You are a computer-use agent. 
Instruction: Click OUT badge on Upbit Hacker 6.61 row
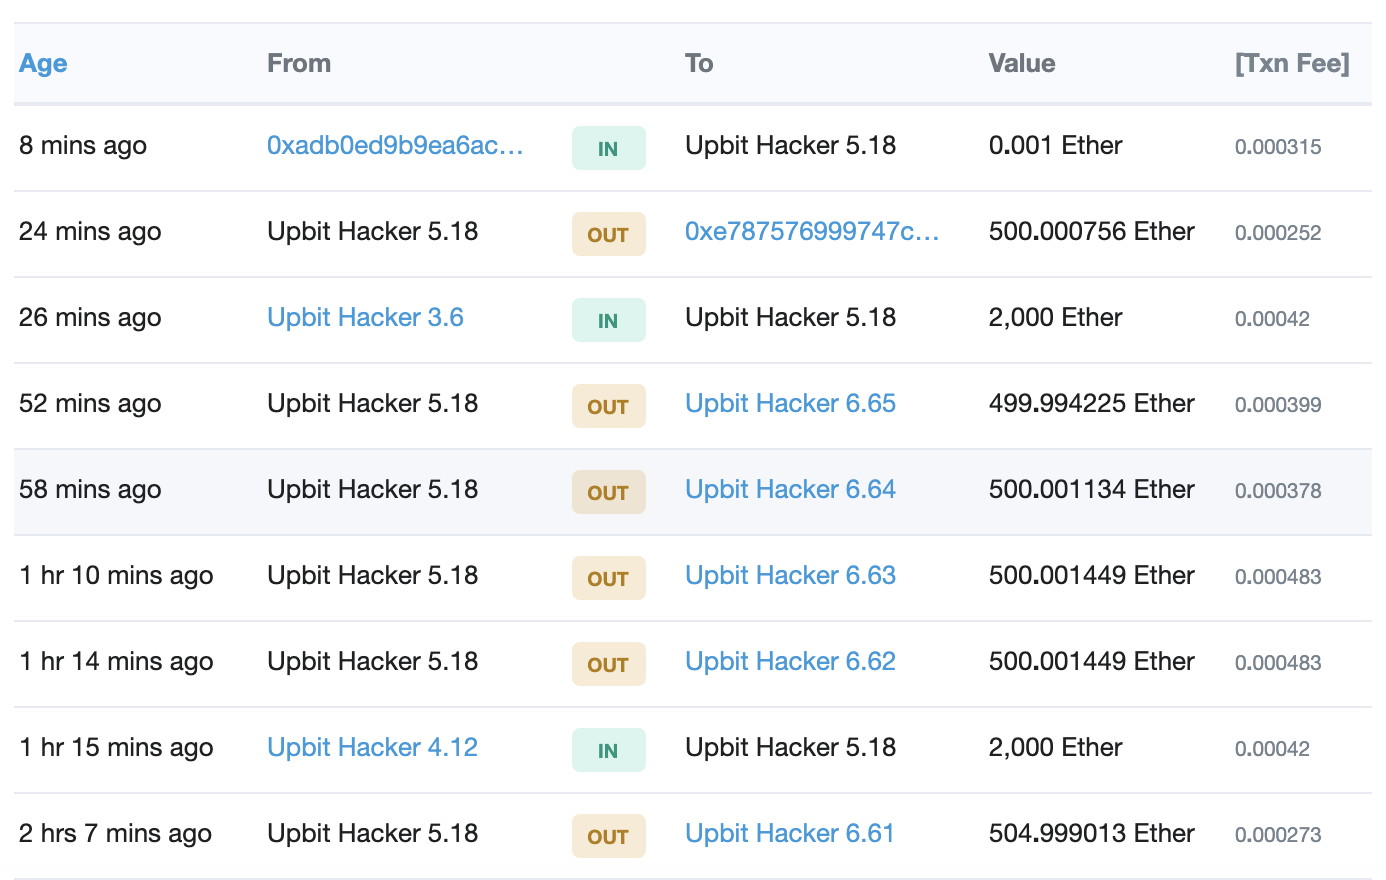click(x=608, y=837)
